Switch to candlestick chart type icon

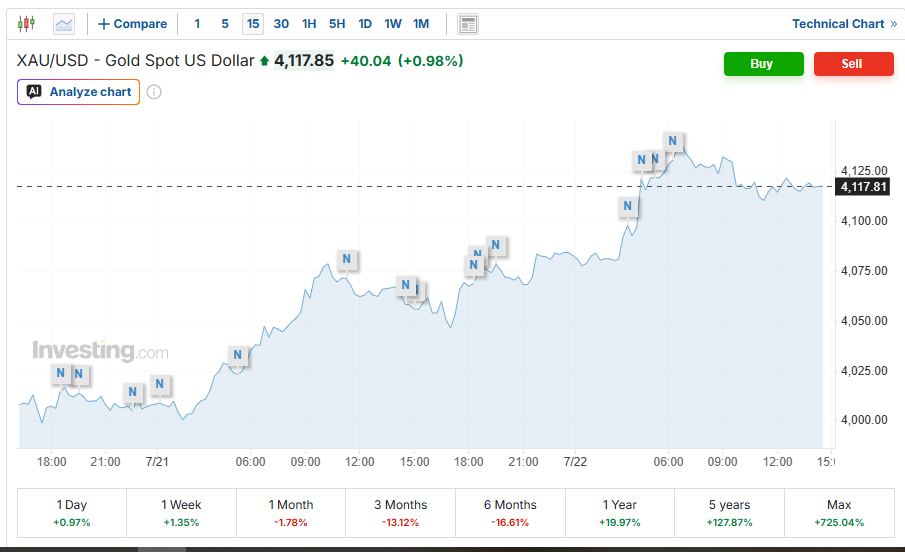click(26, 24)
